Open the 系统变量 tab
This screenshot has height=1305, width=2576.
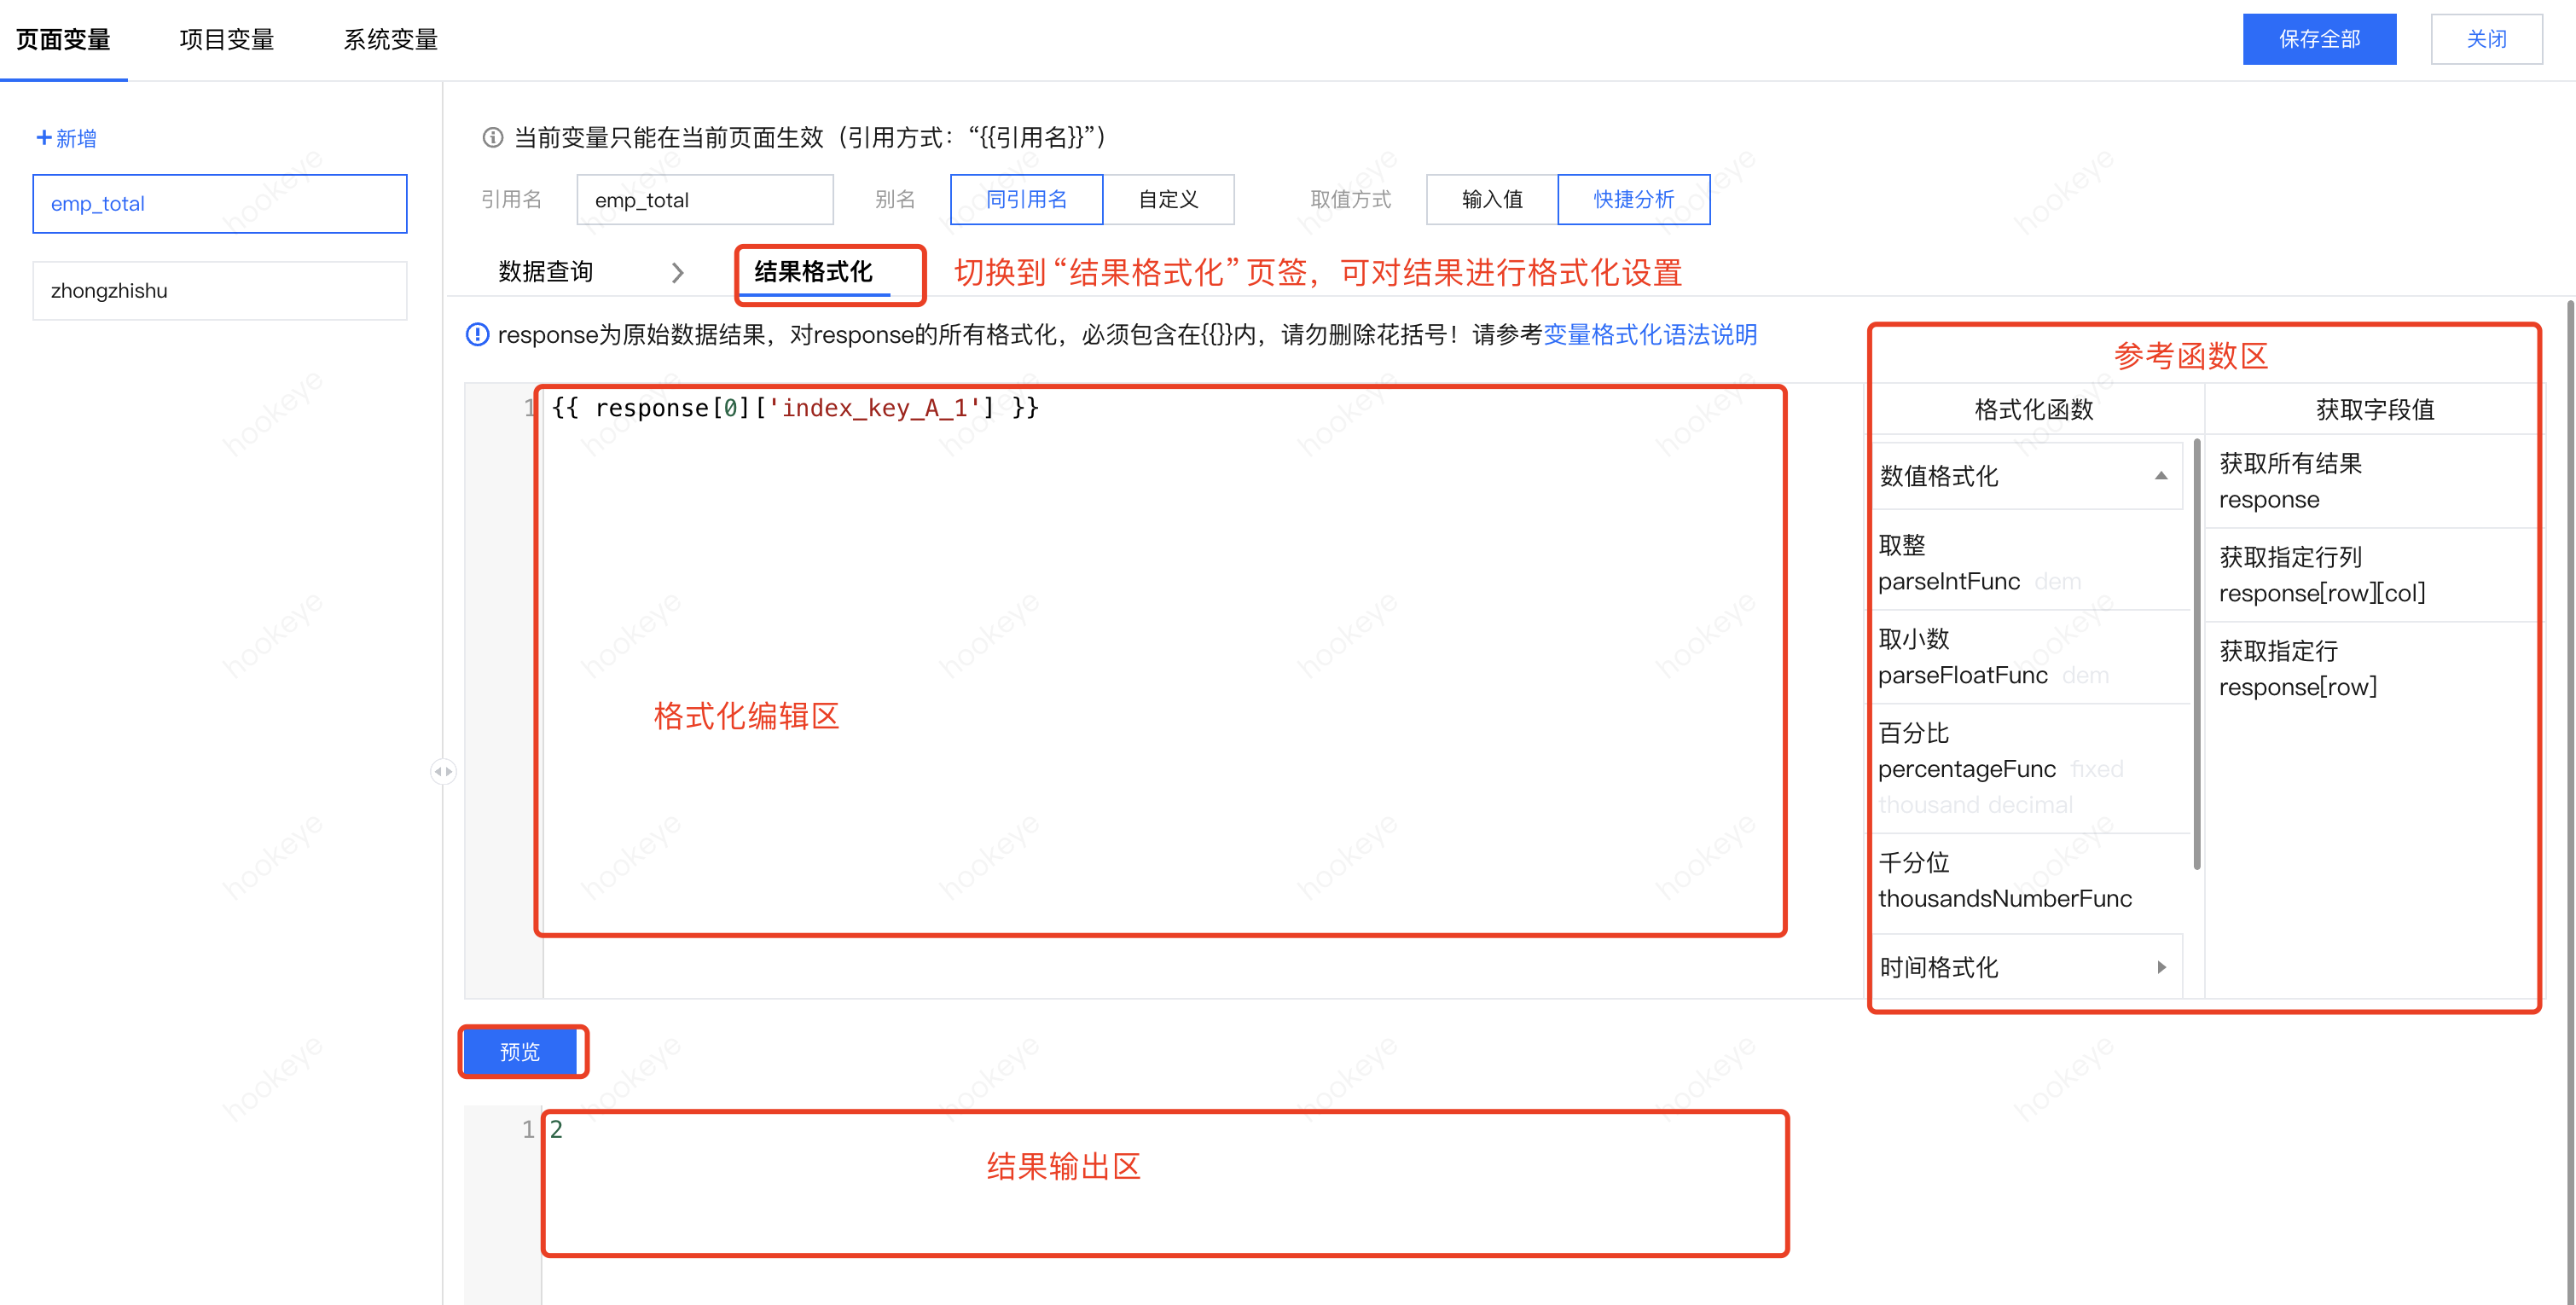click(390, 39)
